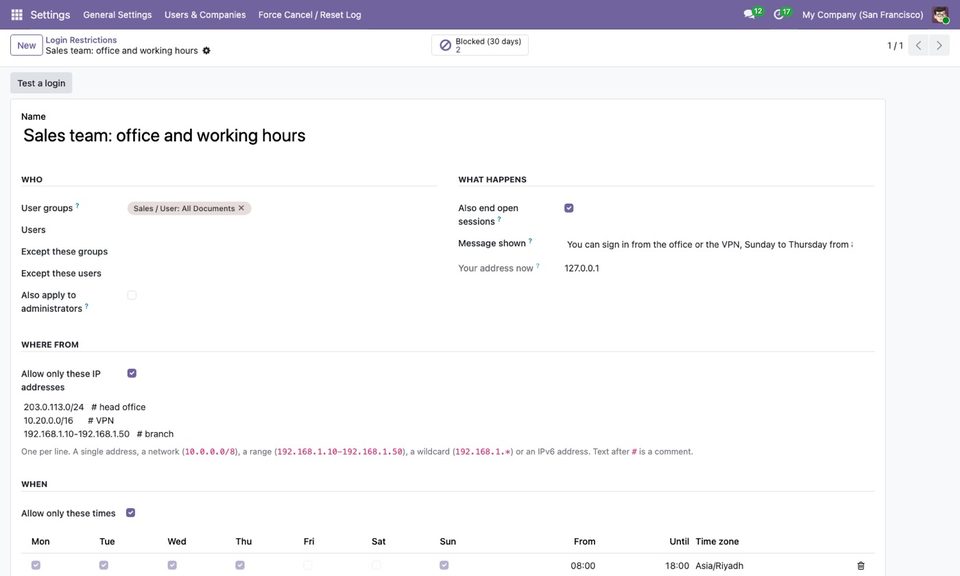The height and width of the screenshot is (576, 960).
Task: Open the Settings app home
Action: pos(50,15)
